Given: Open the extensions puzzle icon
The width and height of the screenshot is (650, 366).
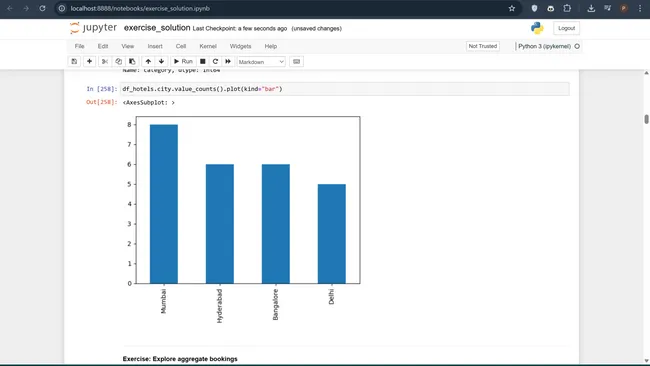Looking at the screenshot, I should point(567,8).
